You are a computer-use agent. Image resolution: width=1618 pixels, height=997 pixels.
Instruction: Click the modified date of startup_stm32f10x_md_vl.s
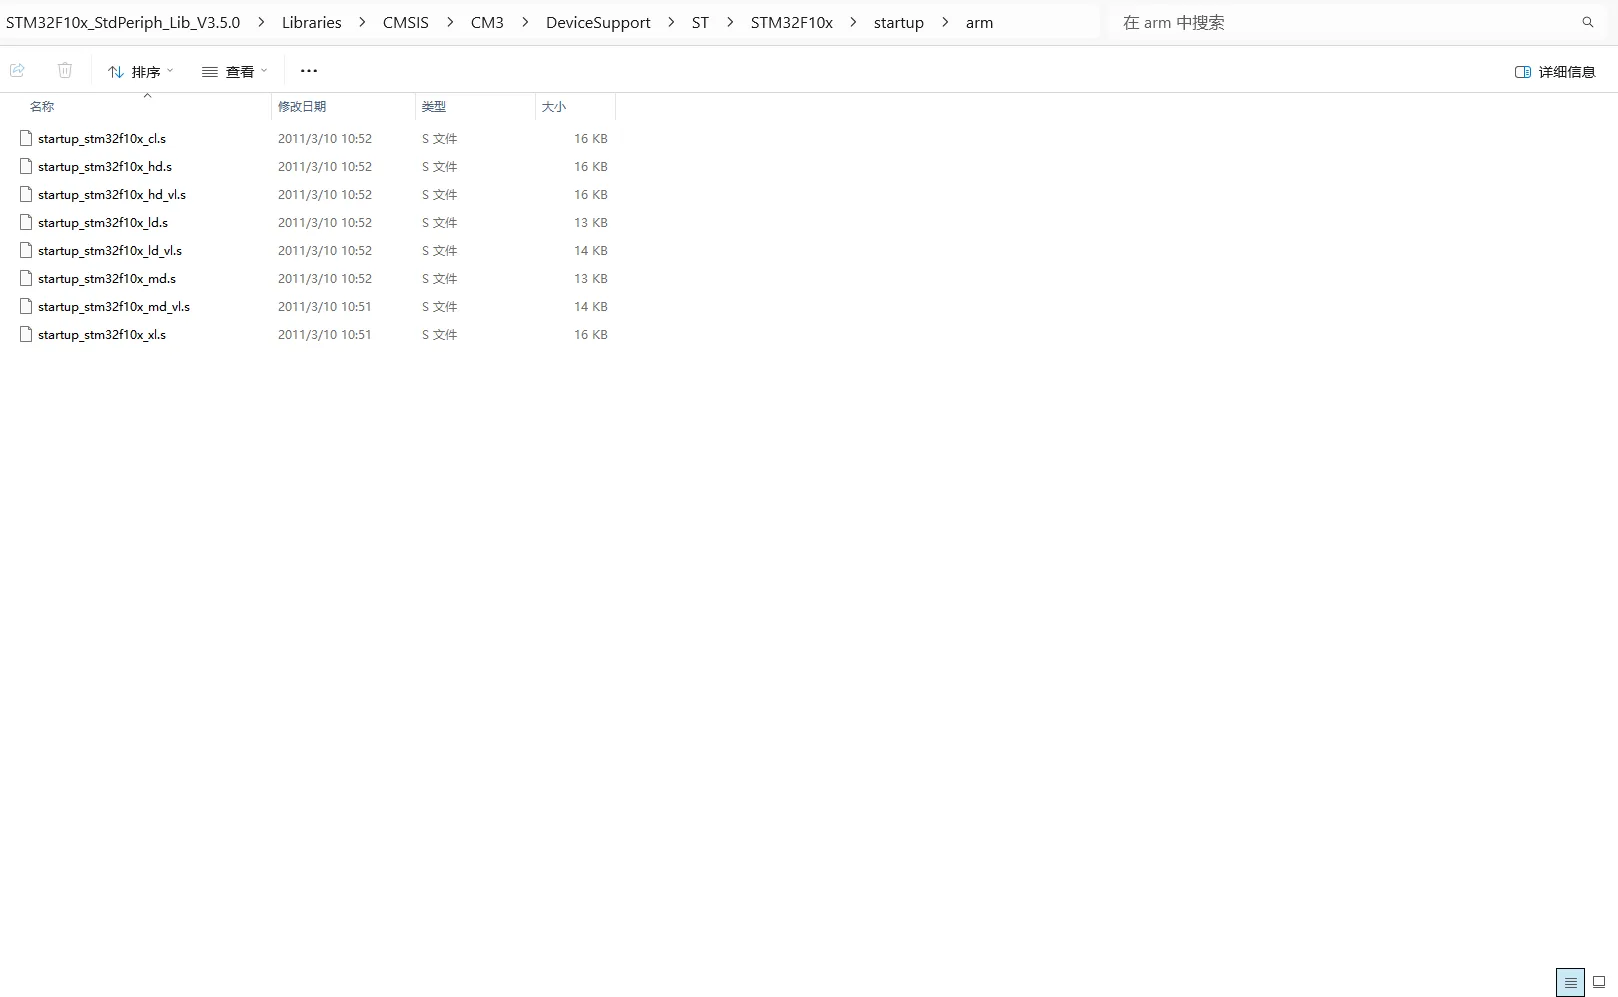325,306
